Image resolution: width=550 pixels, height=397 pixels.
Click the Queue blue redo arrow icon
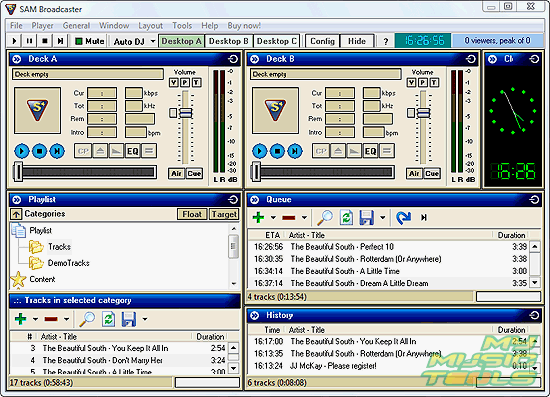pyautogui.click(x=403, y=218)
